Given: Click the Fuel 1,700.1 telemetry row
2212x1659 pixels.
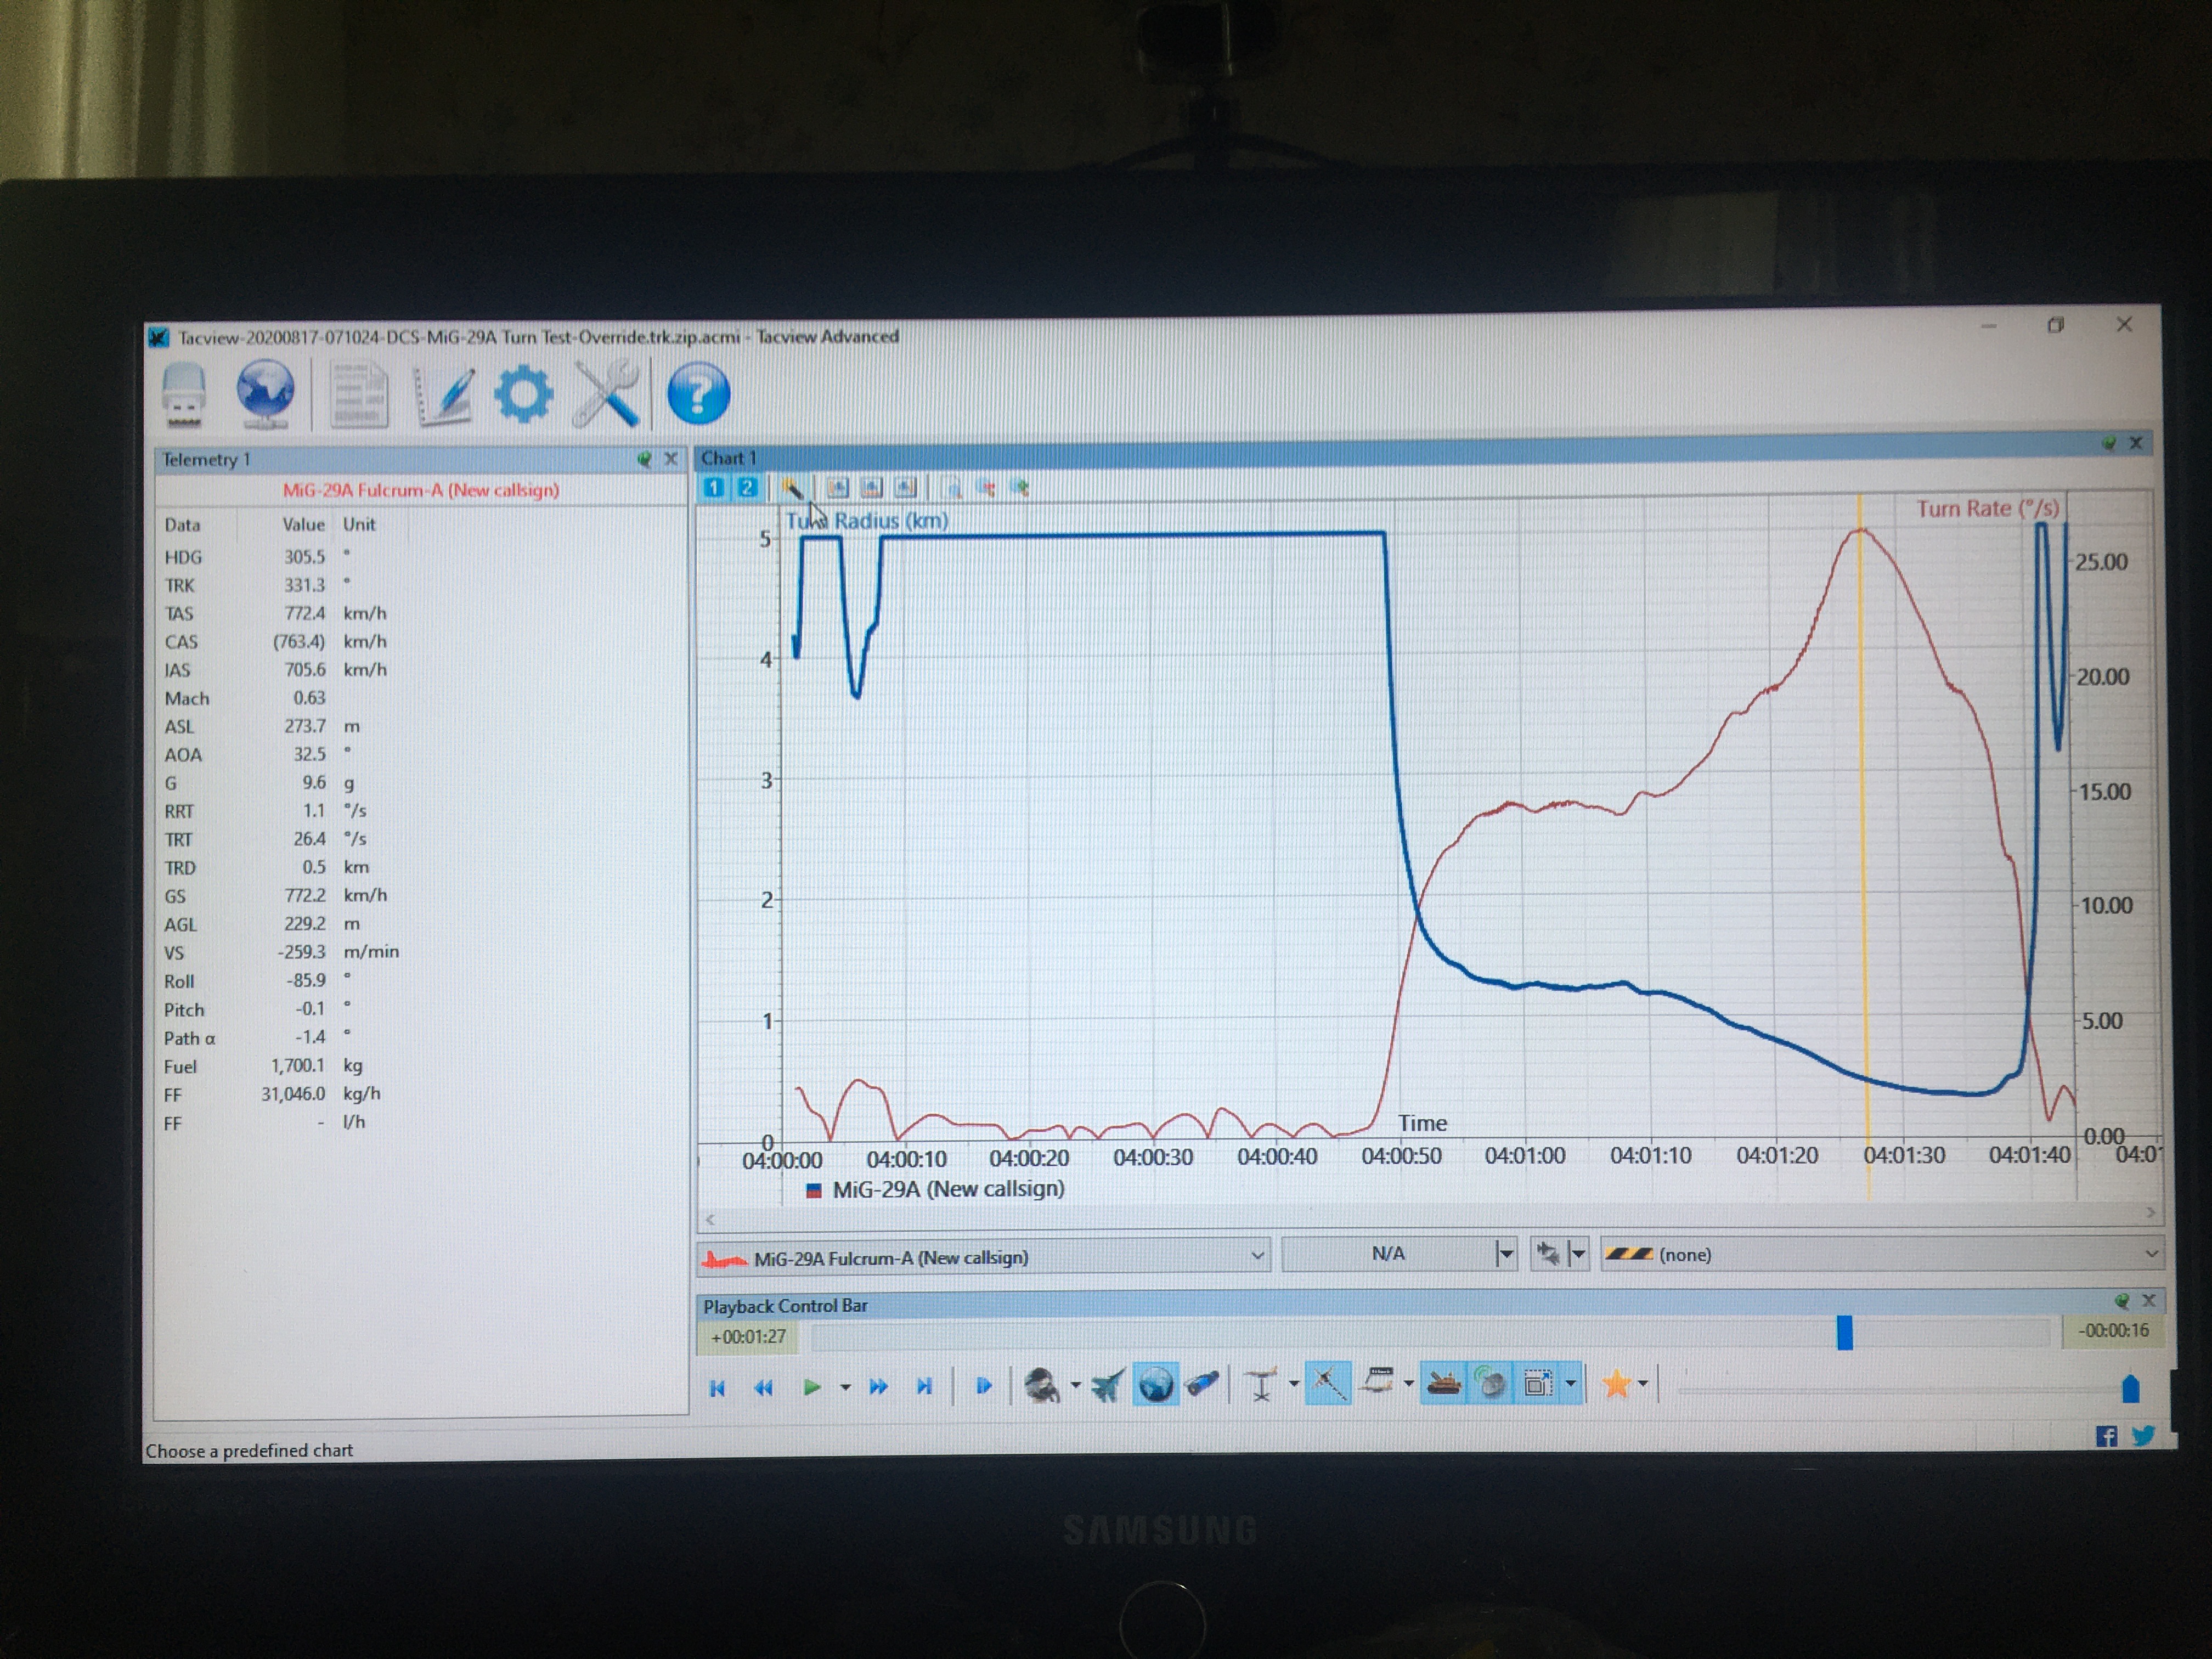Looking at the screenshot, I should pos(420,1066).
